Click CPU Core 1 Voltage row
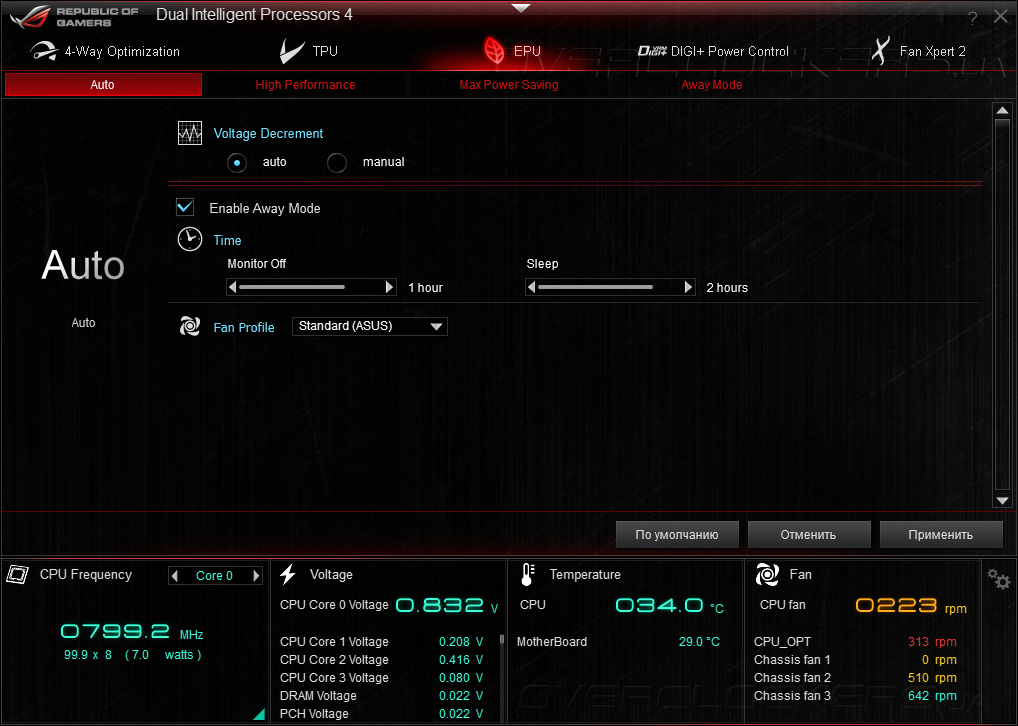Screen dimensions: 1018x726 [x=382, y=642]
